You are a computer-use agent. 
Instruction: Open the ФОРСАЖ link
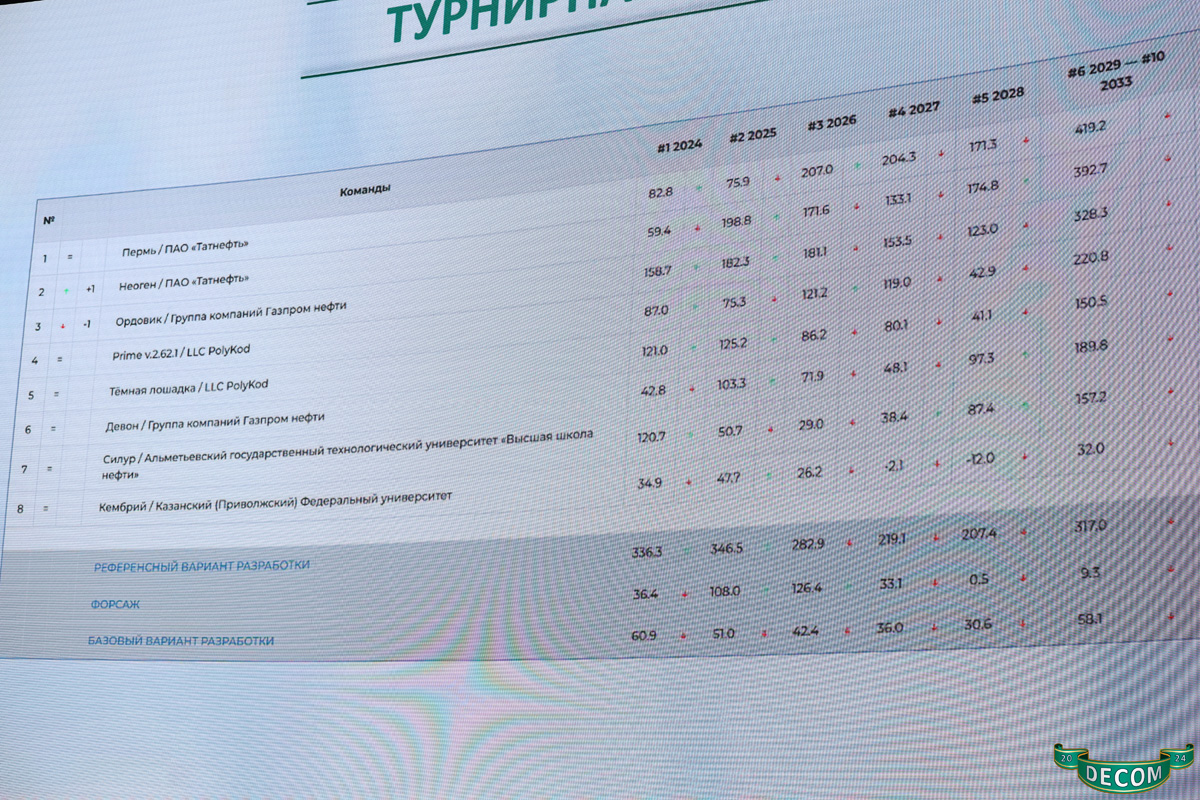tap(114, 604)
